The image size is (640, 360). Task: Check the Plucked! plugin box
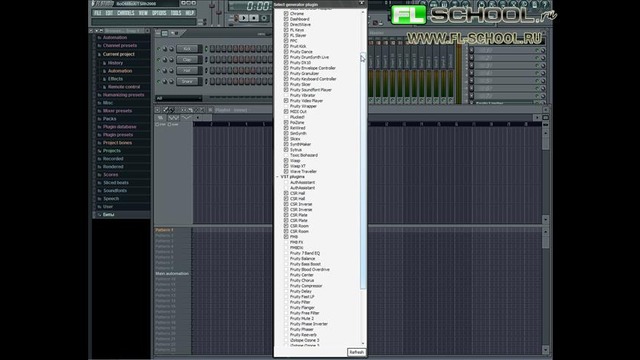[286, 117]
